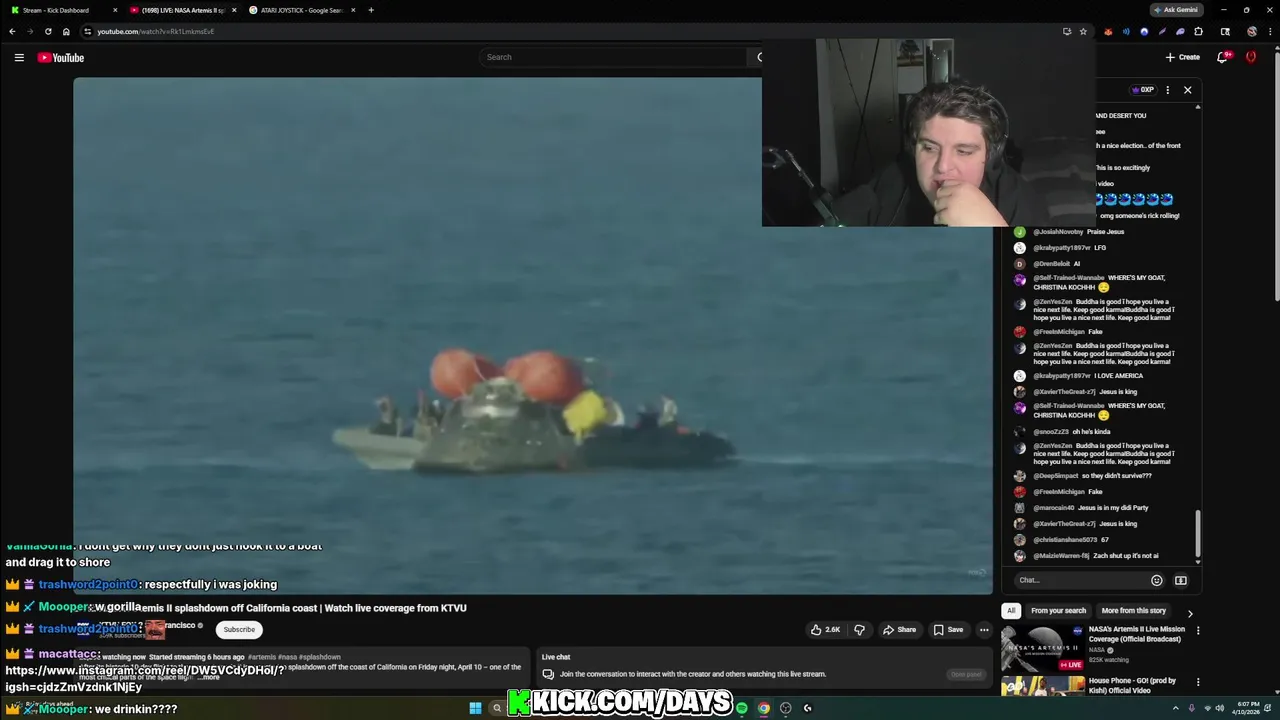This screenshot has height=720, width=1280.
Task: Click the Open panel button for live chat
Action: [x=966, y=674]
